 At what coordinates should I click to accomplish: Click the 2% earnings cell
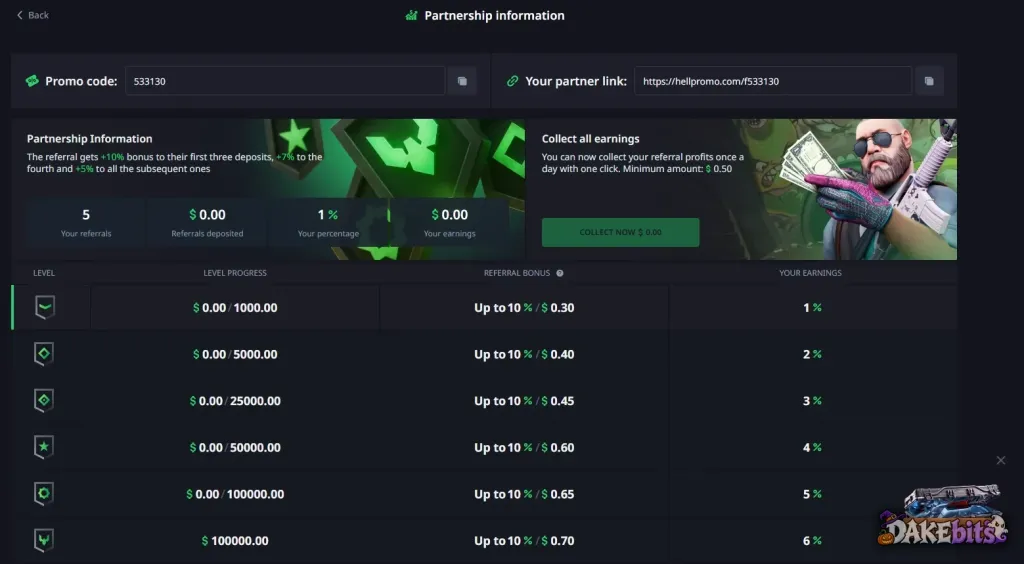812,354
